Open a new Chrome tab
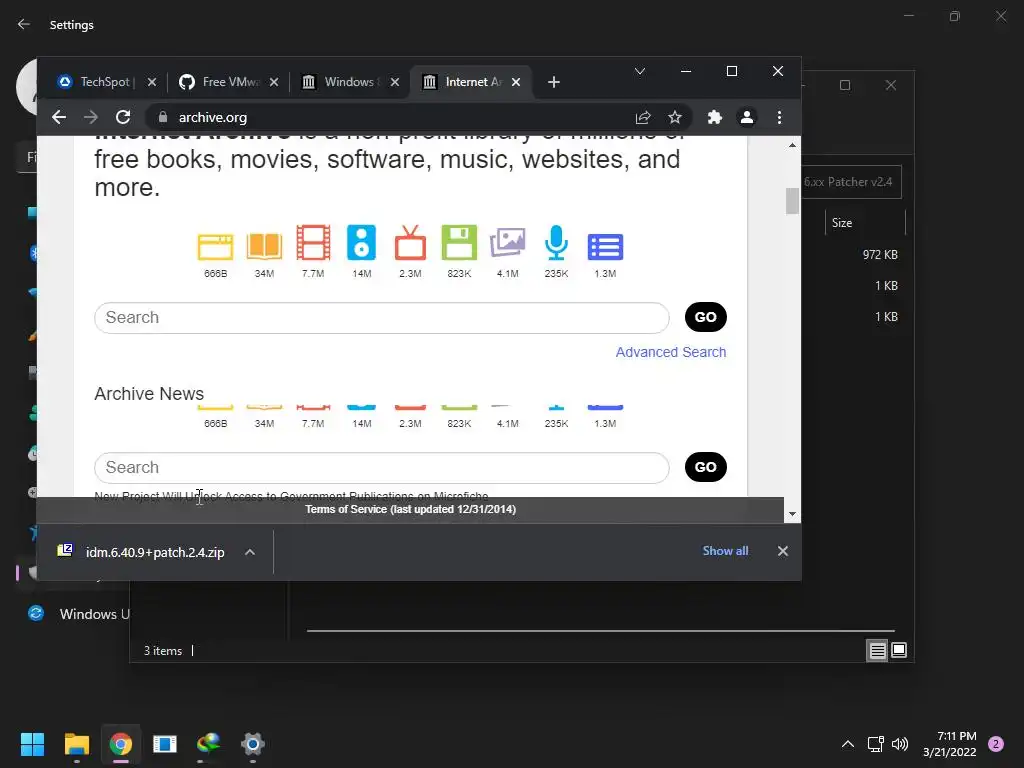 pos(554,82)
